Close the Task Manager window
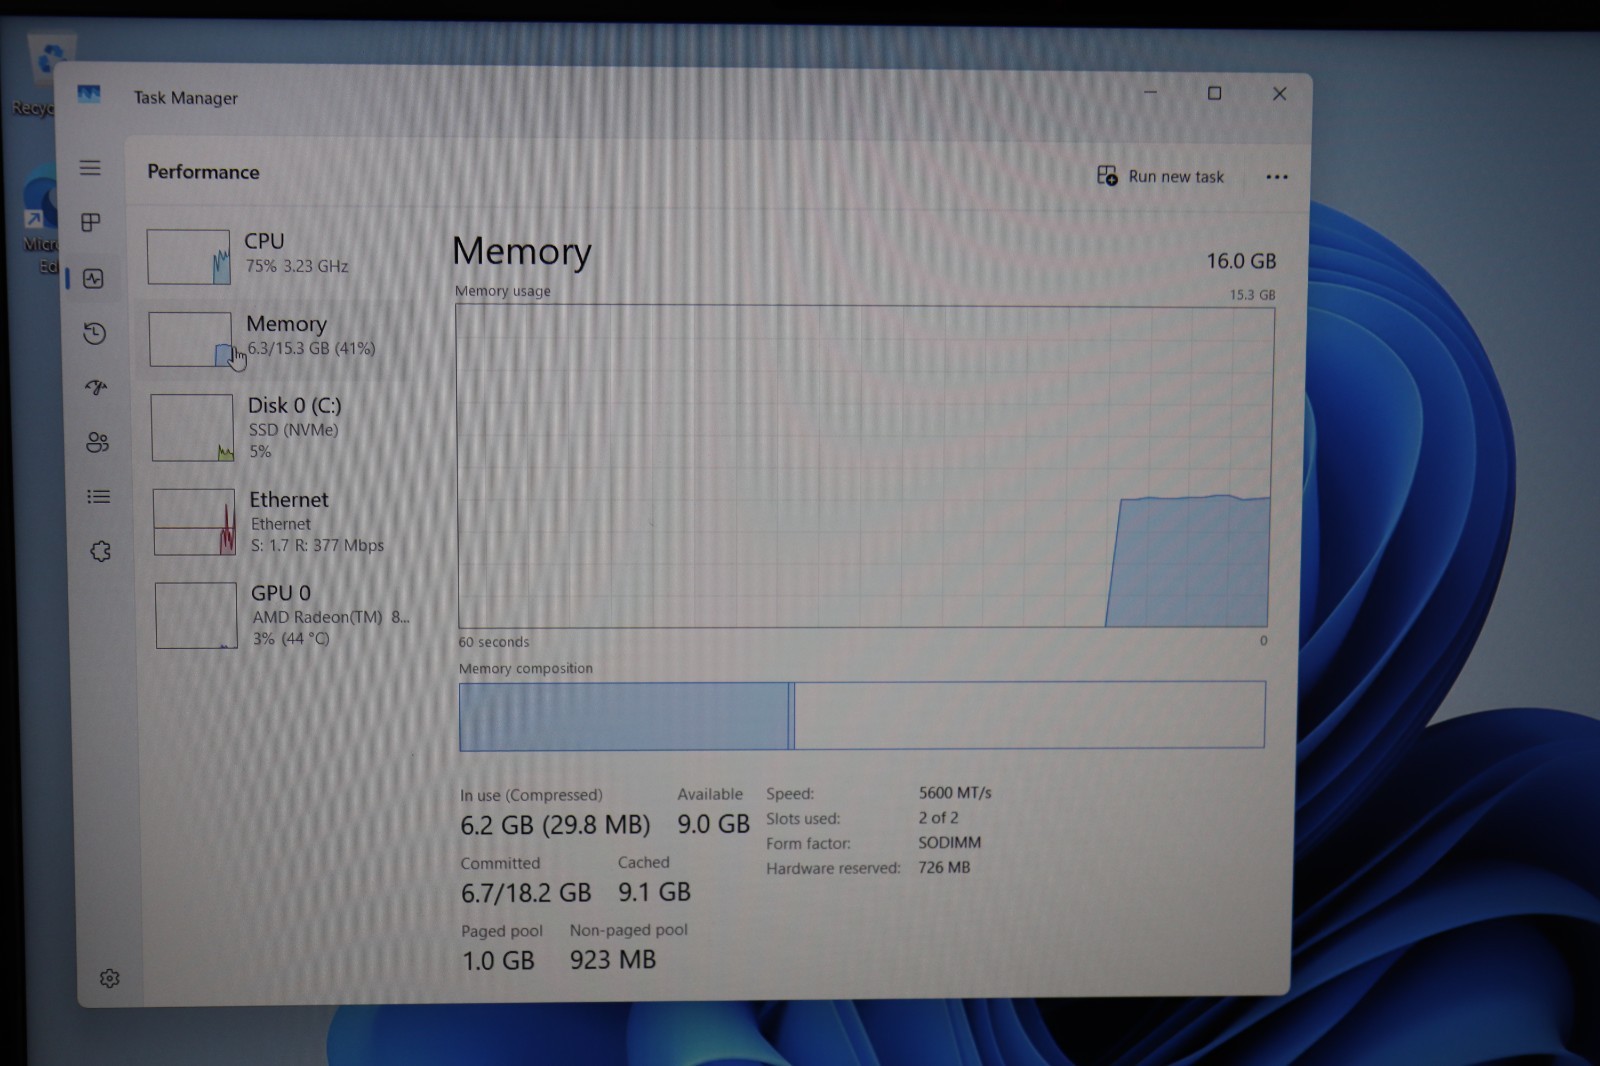The height and width of the screenshot is (1066, 1600). 1279,93
